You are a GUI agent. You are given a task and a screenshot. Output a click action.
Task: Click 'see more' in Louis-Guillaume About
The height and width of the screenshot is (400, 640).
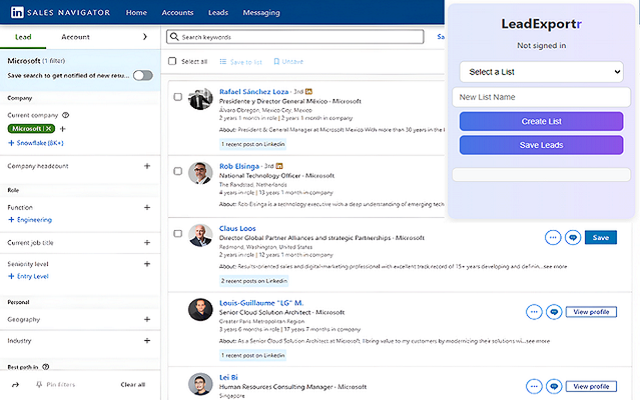[538, 341]
